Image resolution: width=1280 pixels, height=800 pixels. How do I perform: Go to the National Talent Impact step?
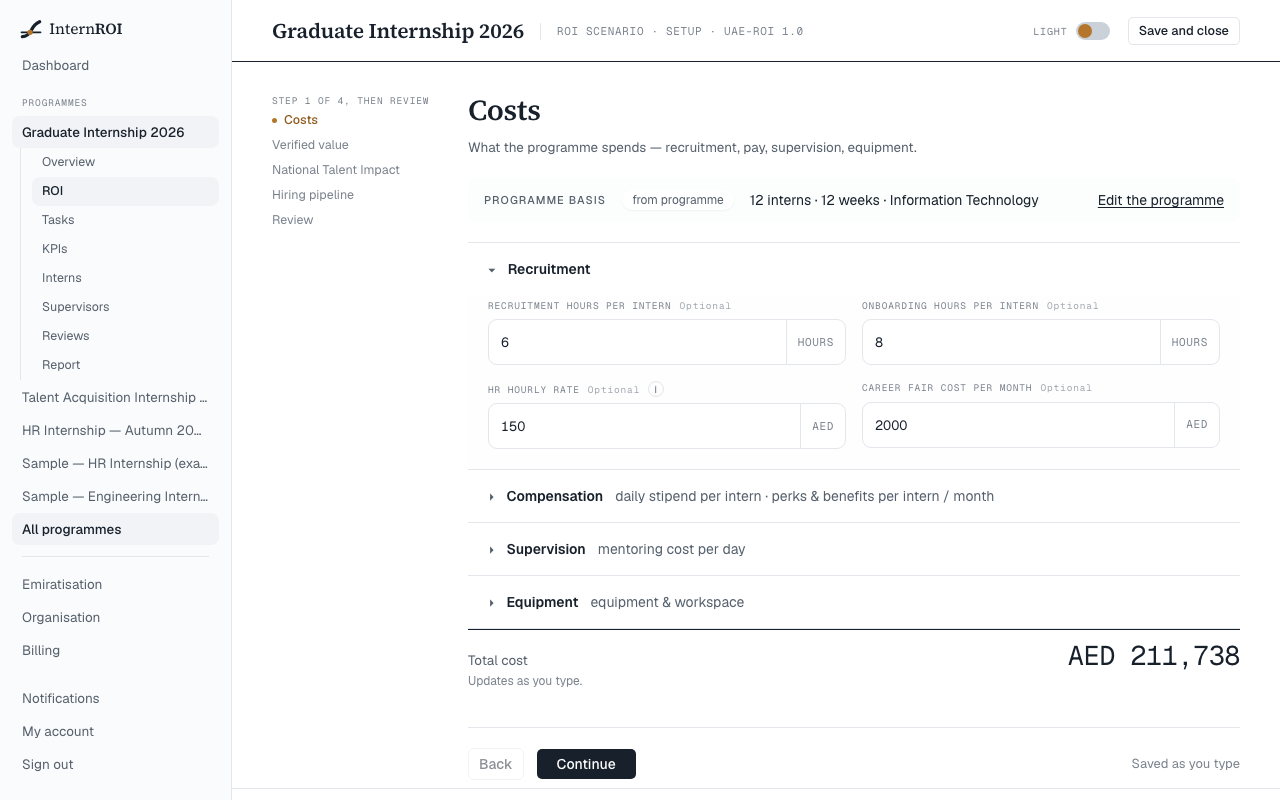[x=336, y=170]
